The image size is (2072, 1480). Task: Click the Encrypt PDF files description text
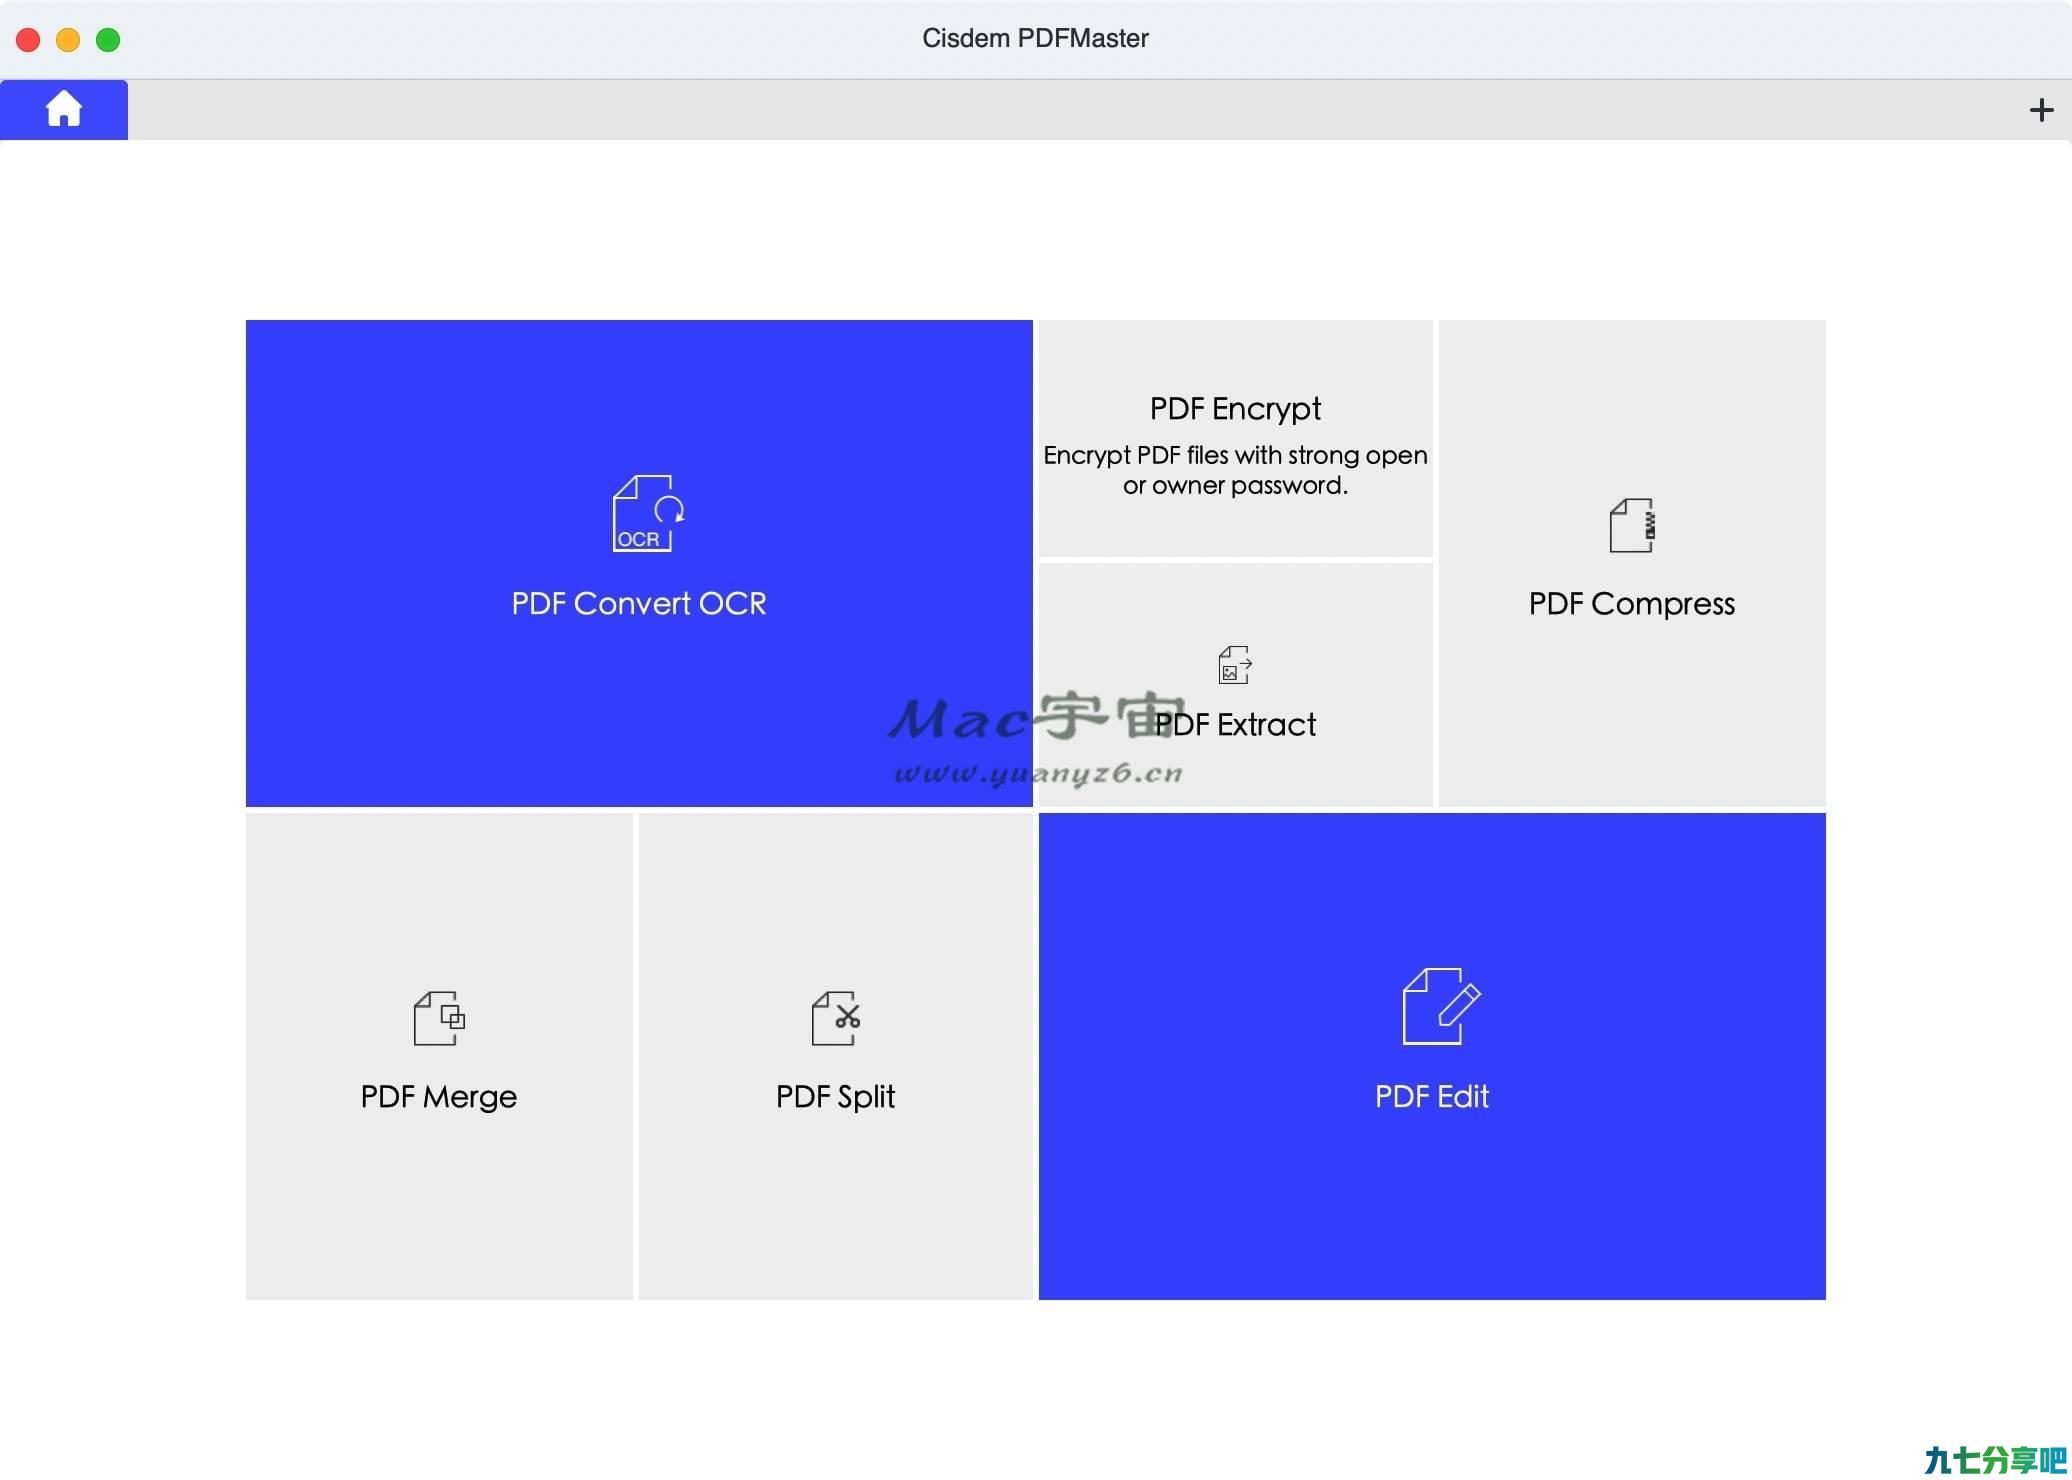pyautogui.click(x=1235, y=470)
